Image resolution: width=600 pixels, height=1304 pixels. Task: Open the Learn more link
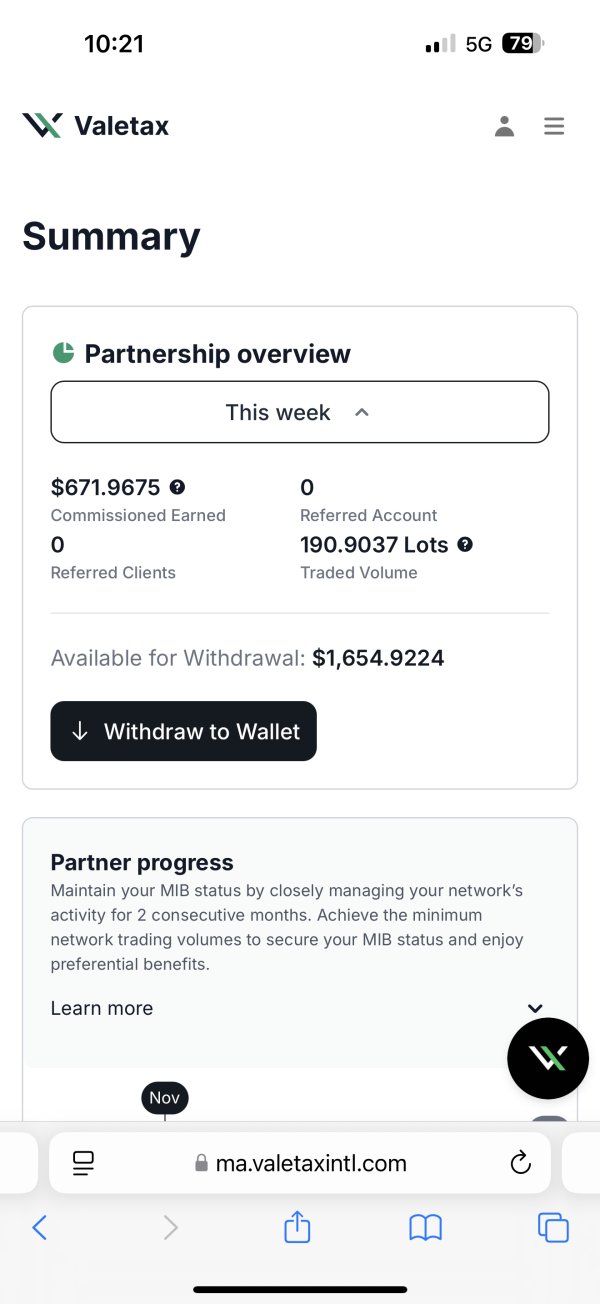pos(102,1008)
